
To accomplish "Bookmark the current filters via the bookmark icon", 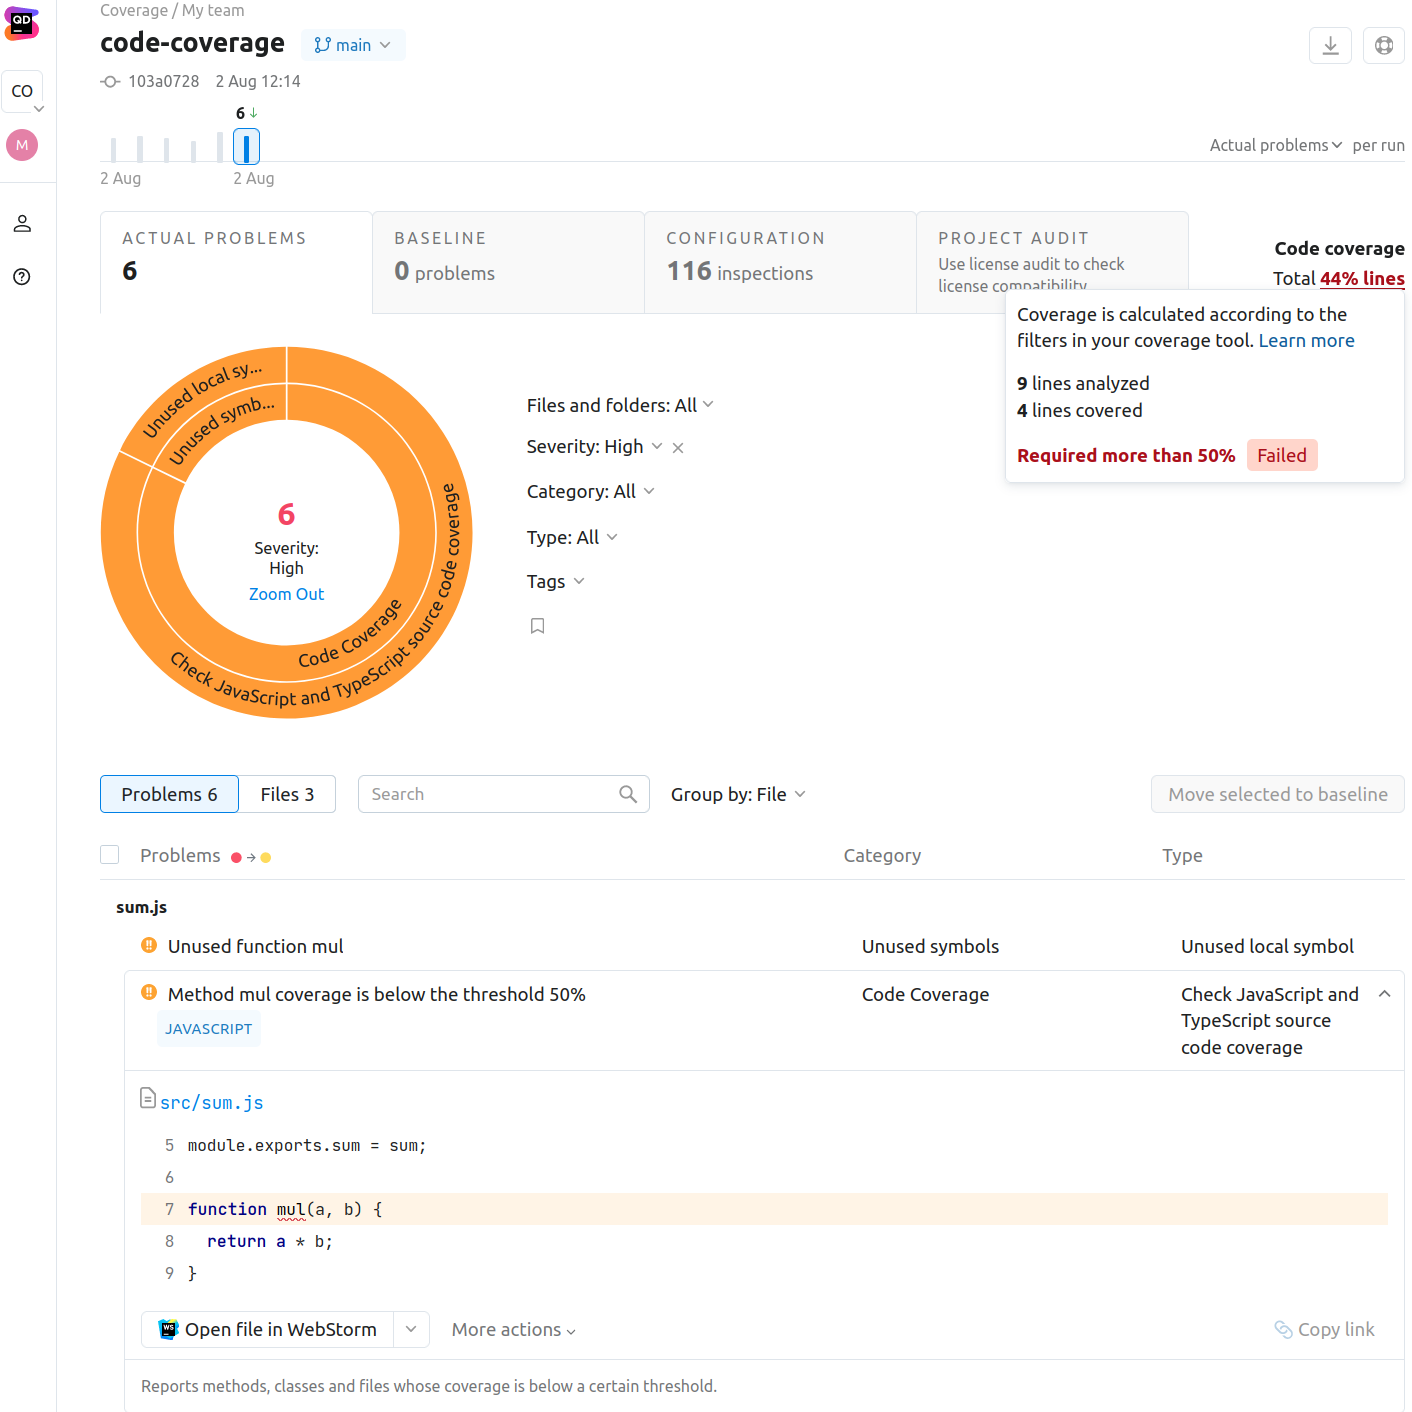I will point(537,625).
